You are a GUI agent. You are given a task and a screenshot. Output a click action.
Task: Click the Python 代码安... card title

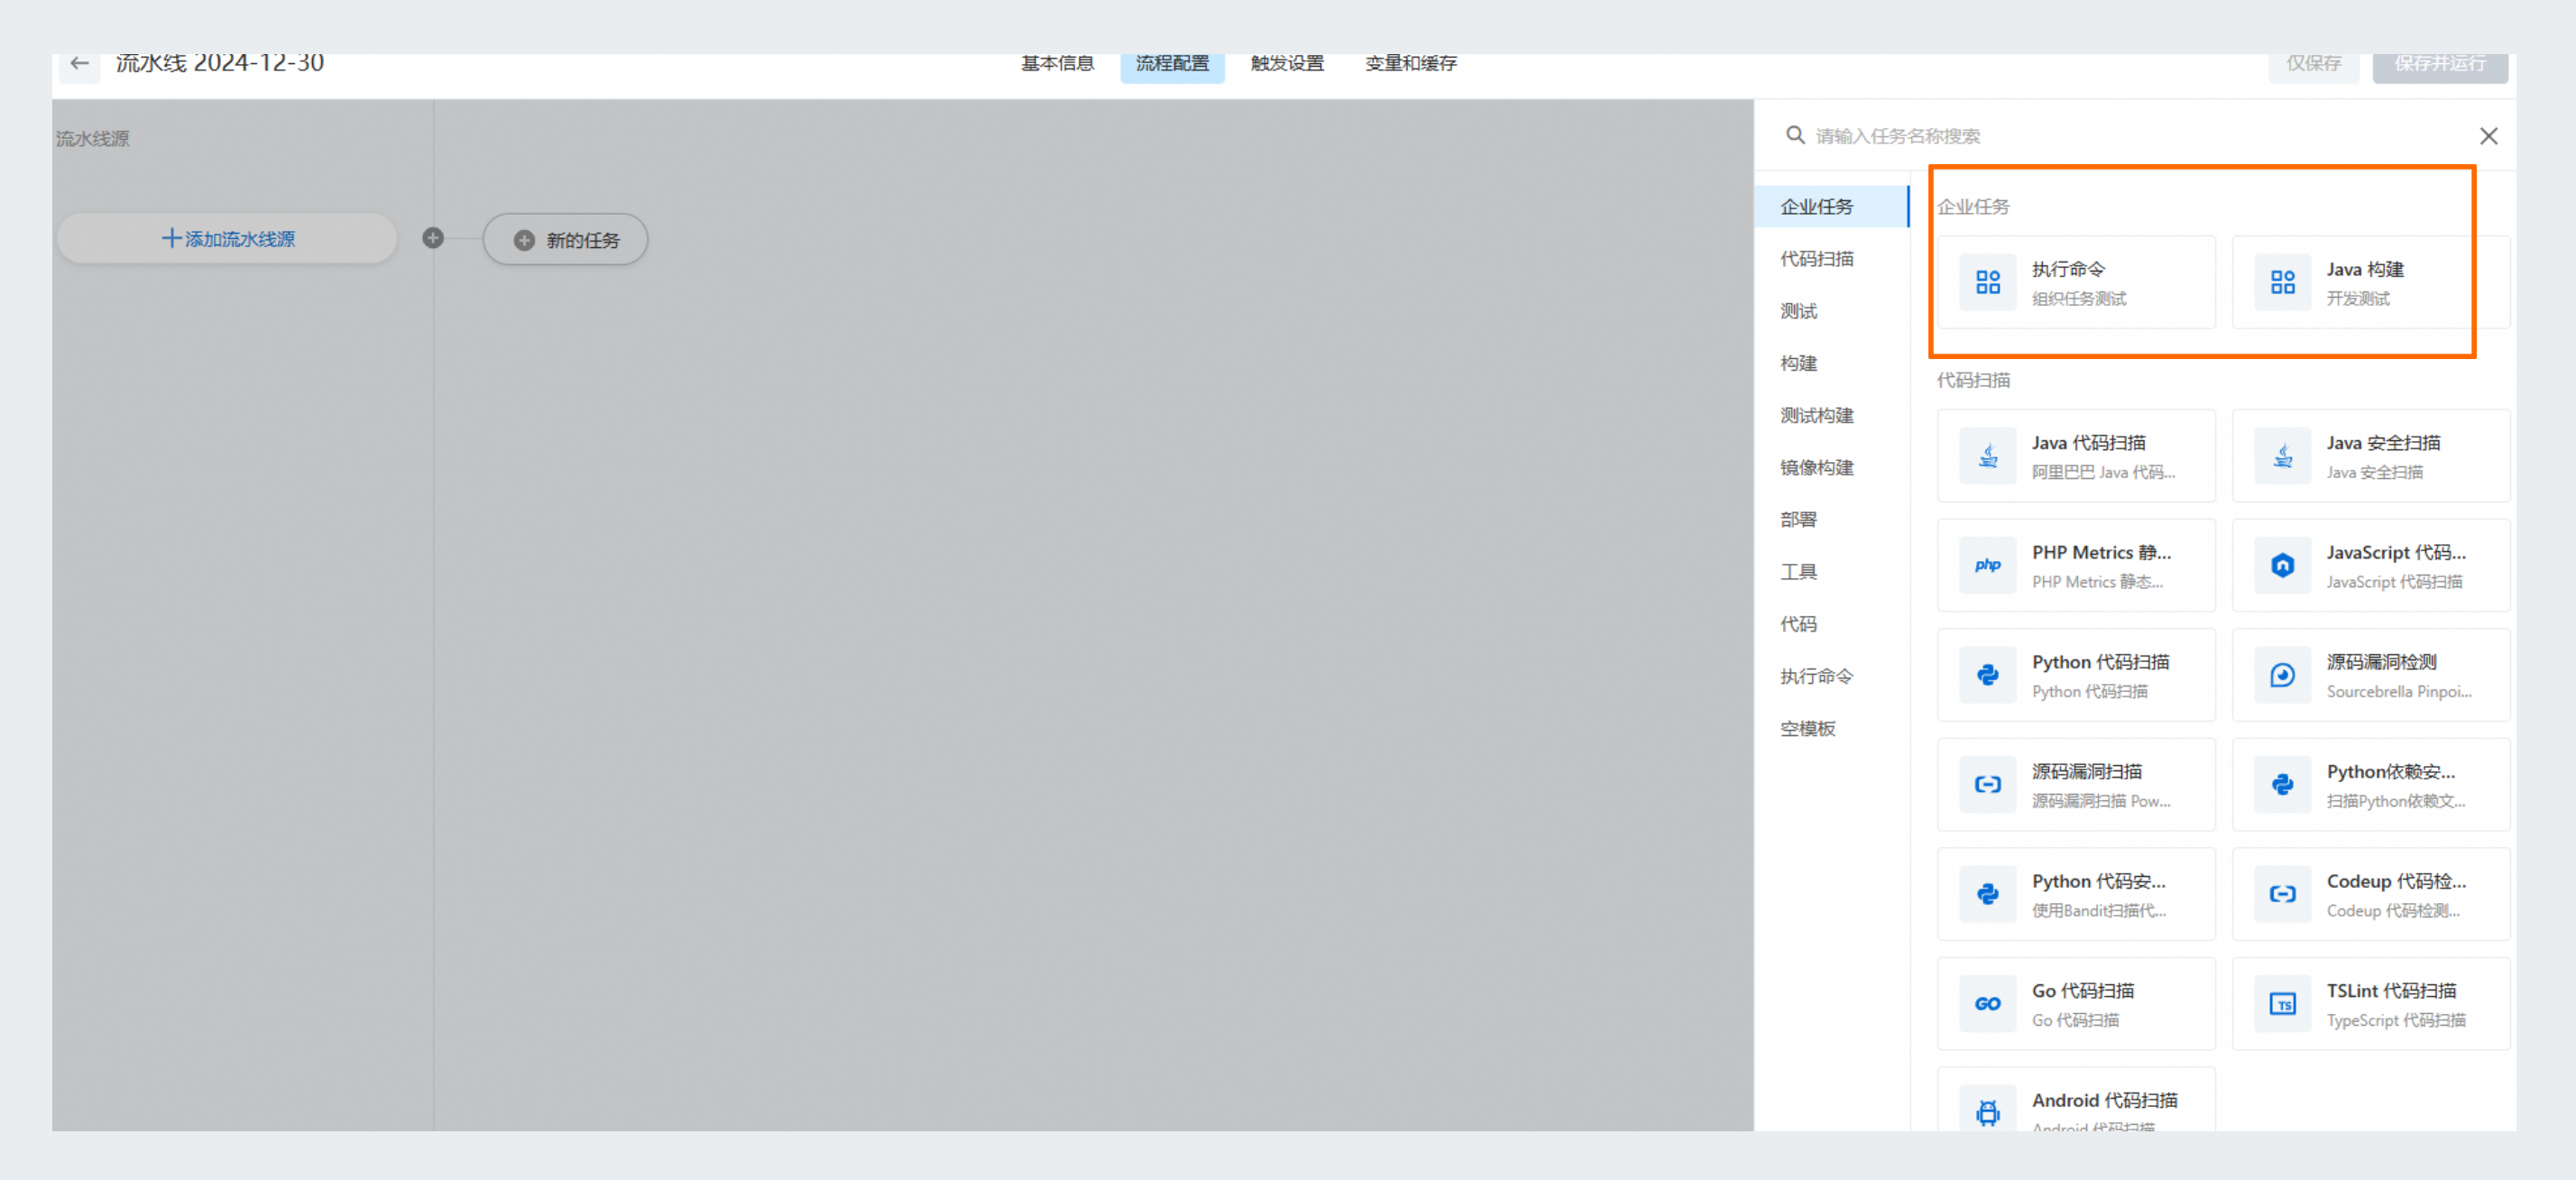[2098, 881]
